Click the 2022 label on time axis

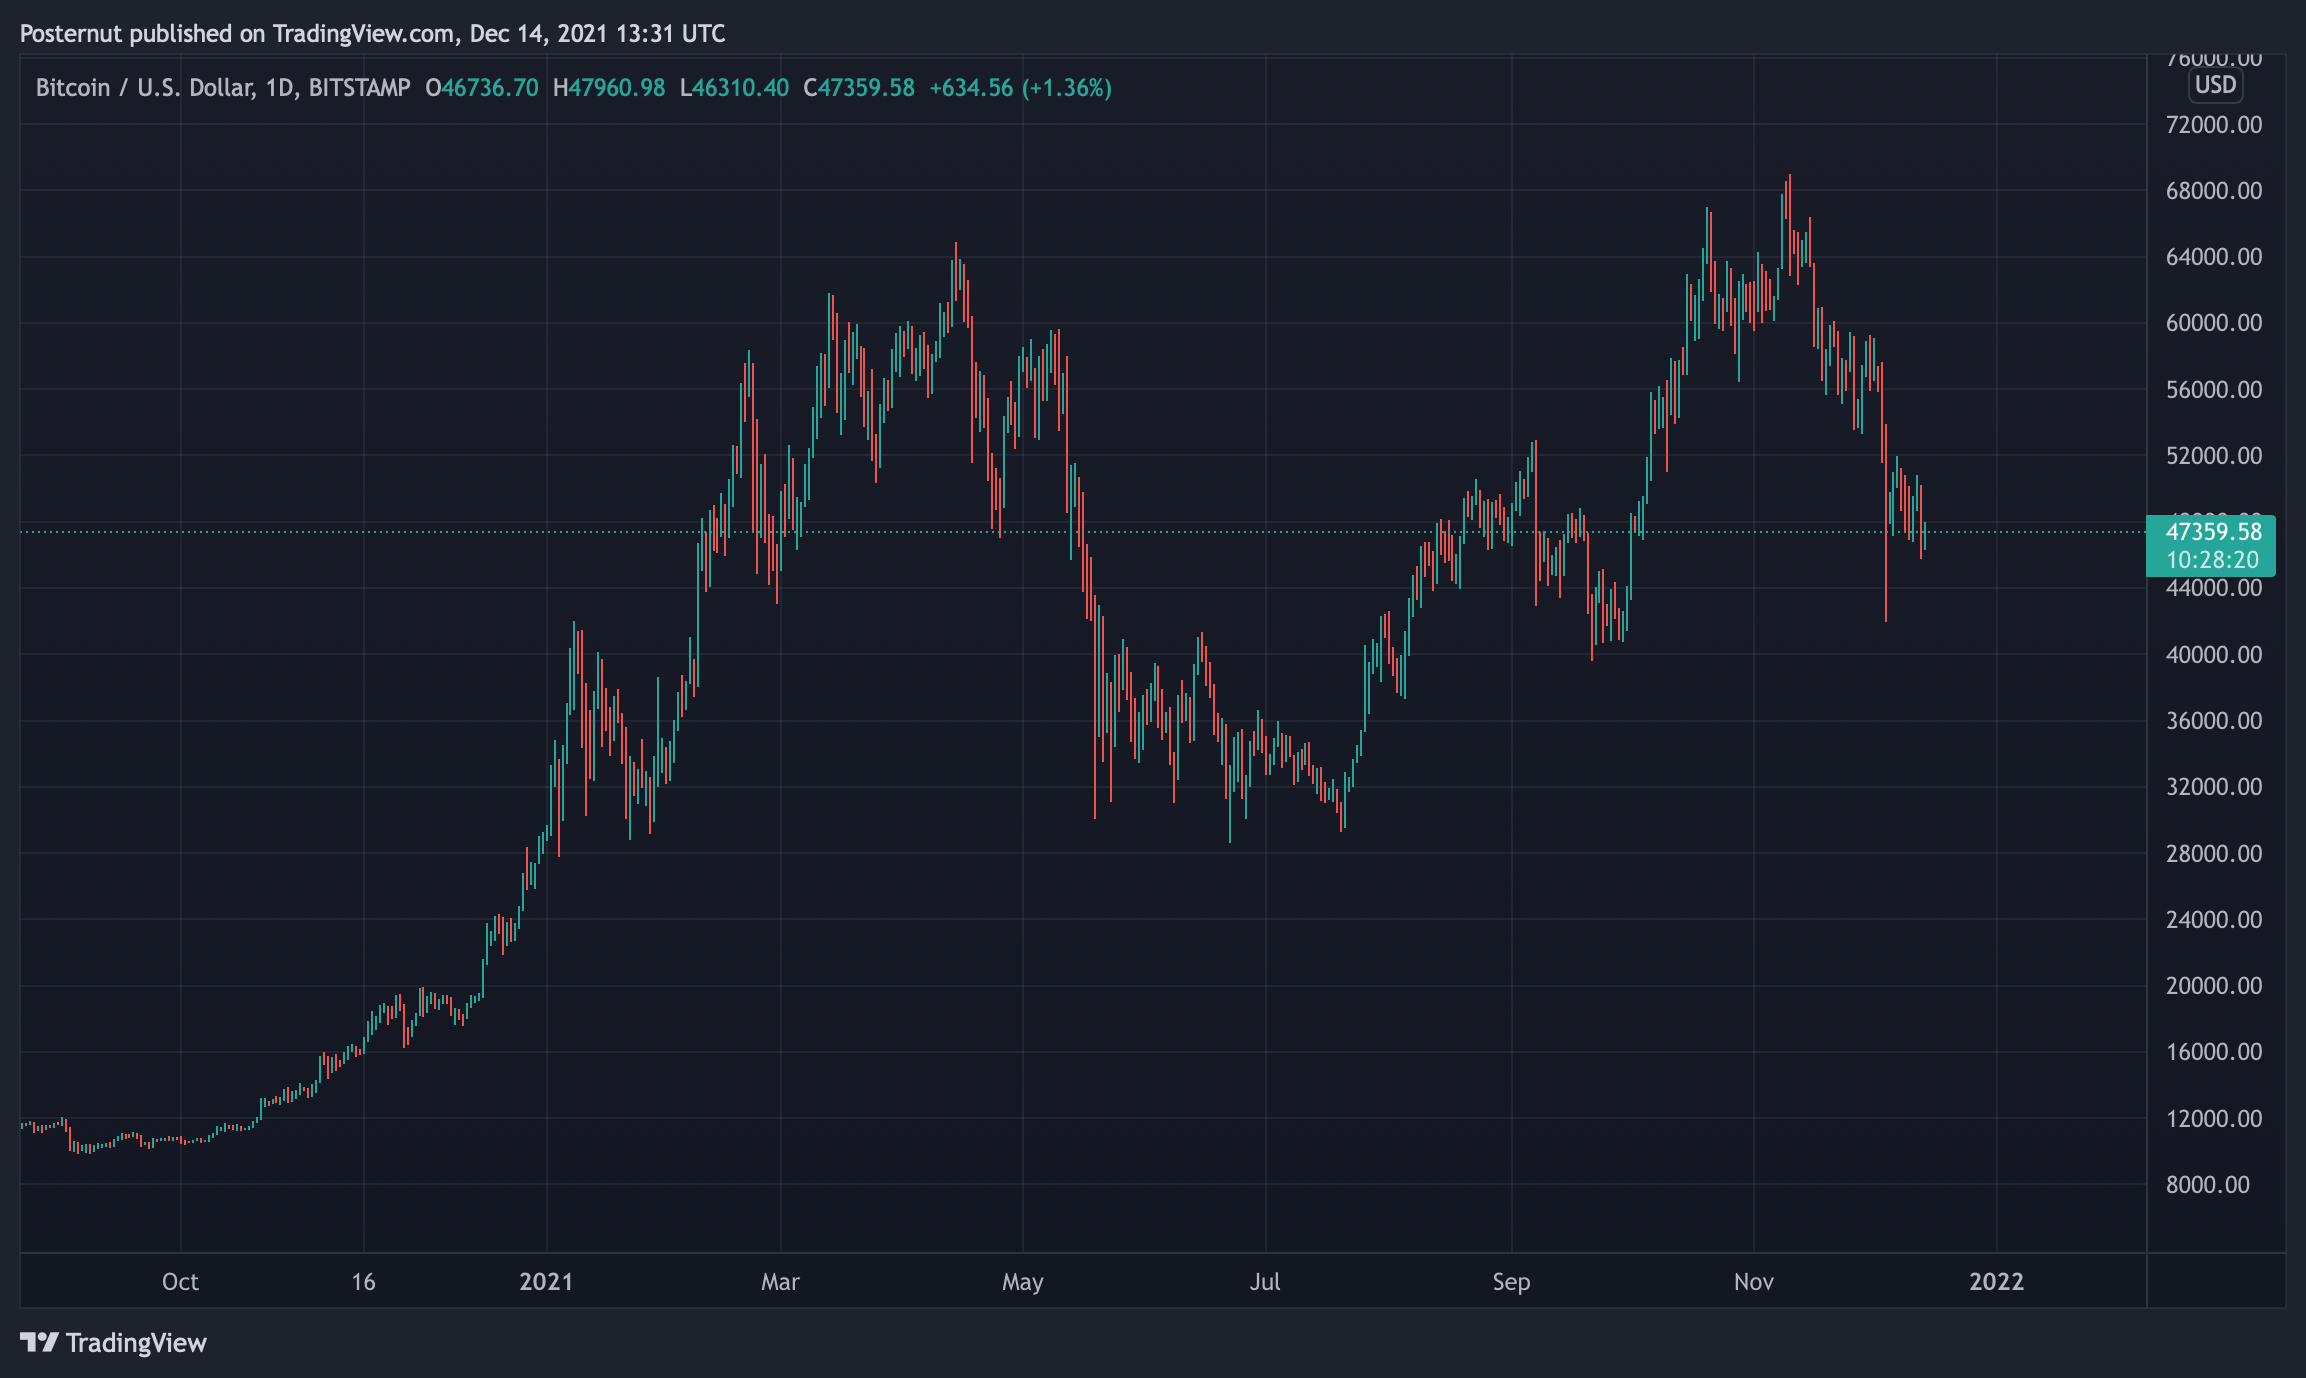click(1996, 1282)
